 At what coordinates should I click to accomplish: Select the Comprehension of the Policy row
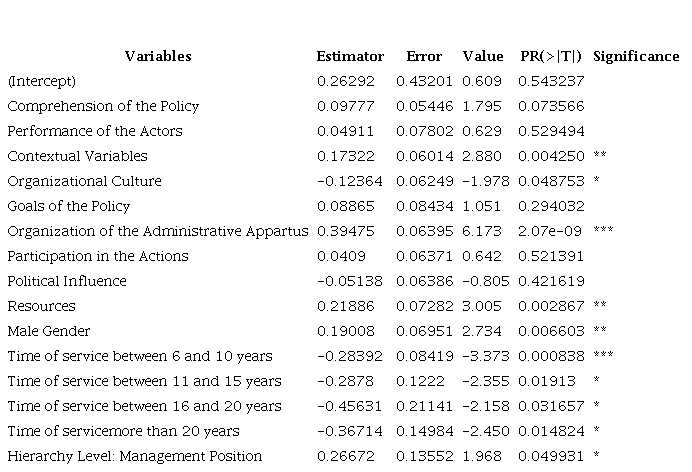(x=103, y=106)
